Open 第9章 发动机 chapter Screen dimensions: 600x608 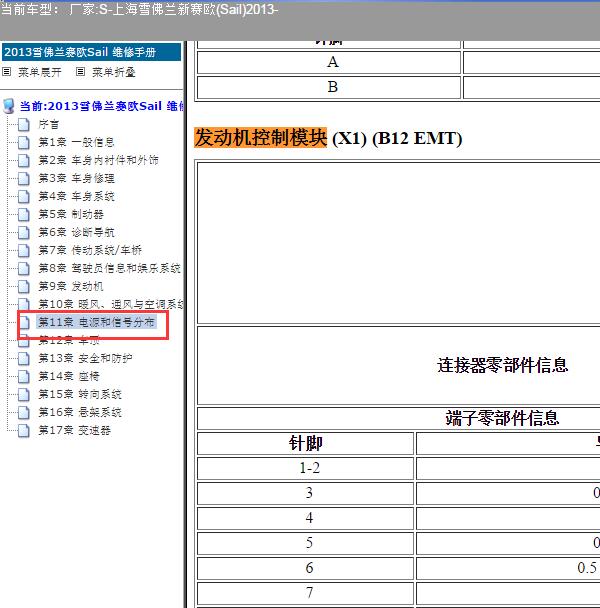71,287
